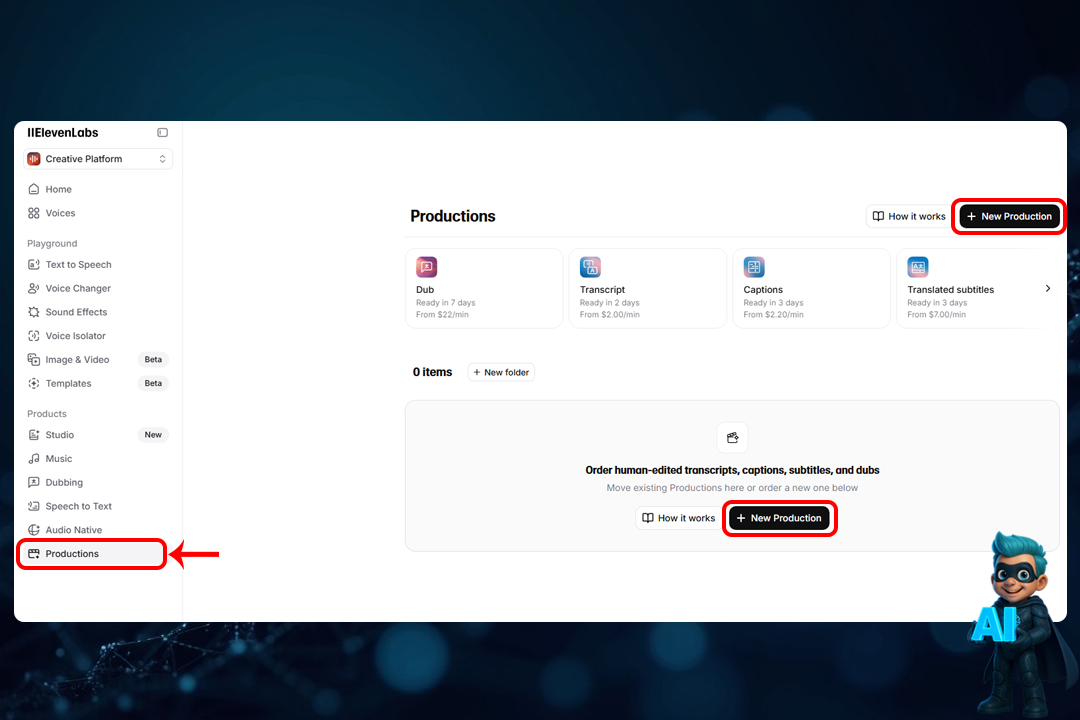Click the top New Production button

[1009, 216]
